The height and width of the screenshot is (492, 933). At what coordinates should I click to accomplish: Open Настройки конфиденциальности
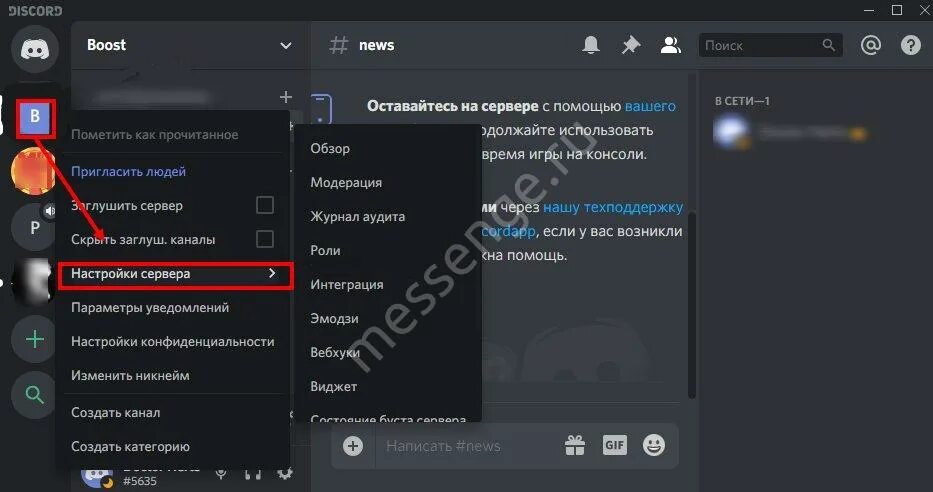click(173, 341)
